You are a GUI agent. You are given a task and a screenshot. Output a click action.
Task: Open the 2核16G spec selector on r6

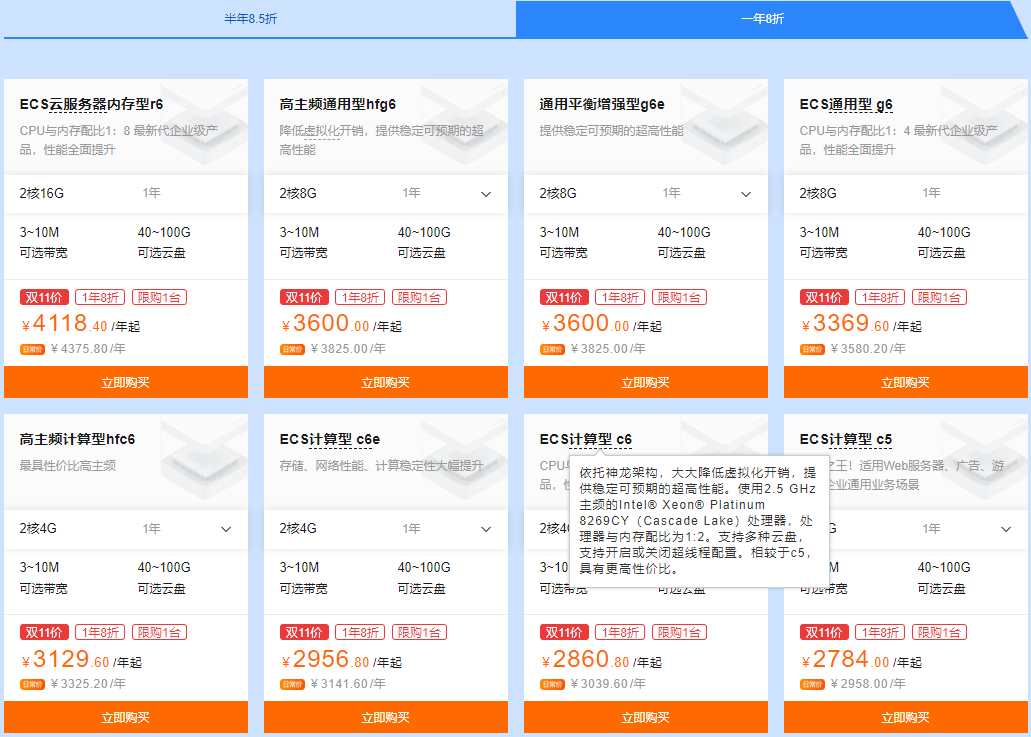[126, 193]
